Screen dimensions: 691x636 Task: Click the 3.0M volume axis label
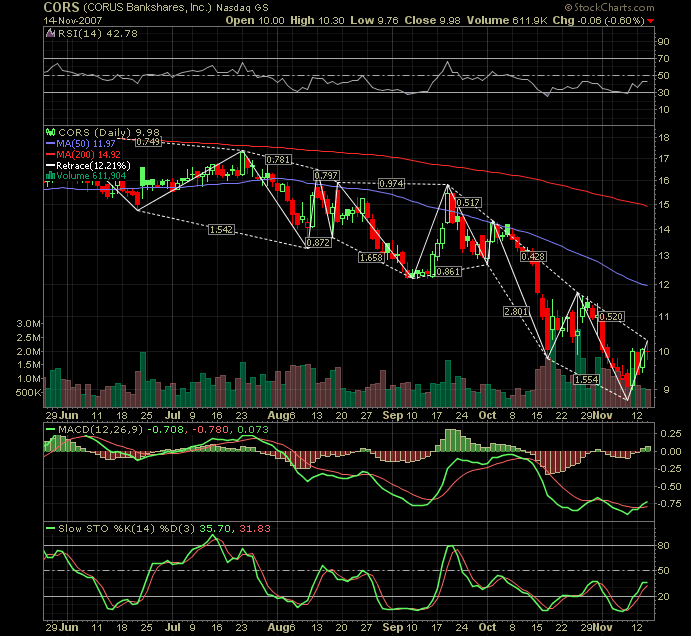click(29, 324)
